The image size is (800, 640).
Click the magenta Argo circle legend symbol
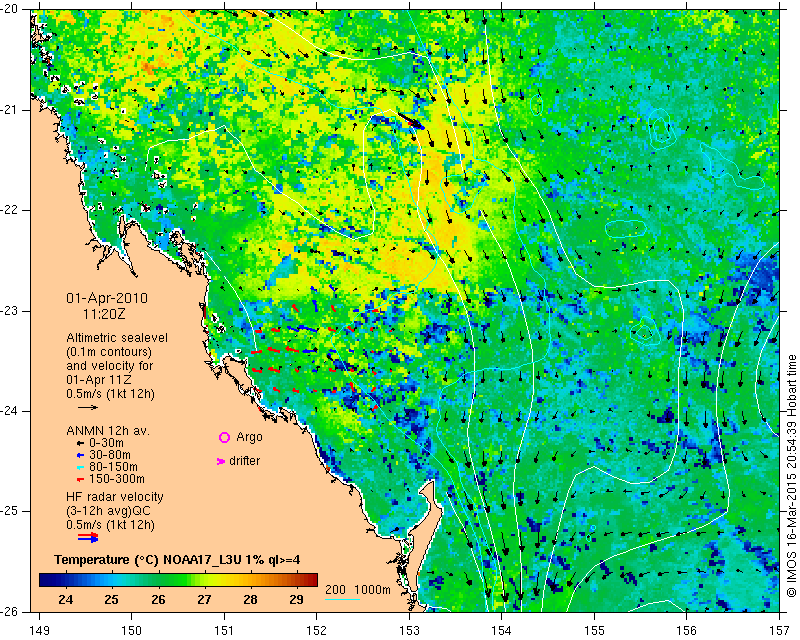(x=224, y=437)
